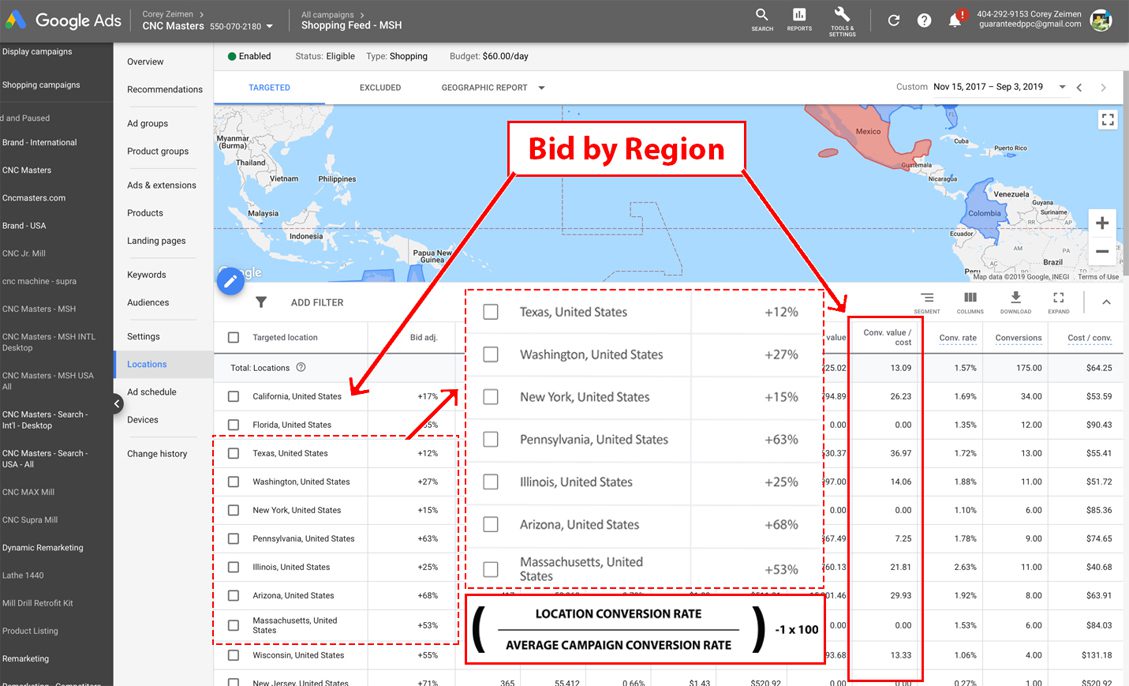Click the Download icon
The image size is (1129, 686).
point(1015,302)
